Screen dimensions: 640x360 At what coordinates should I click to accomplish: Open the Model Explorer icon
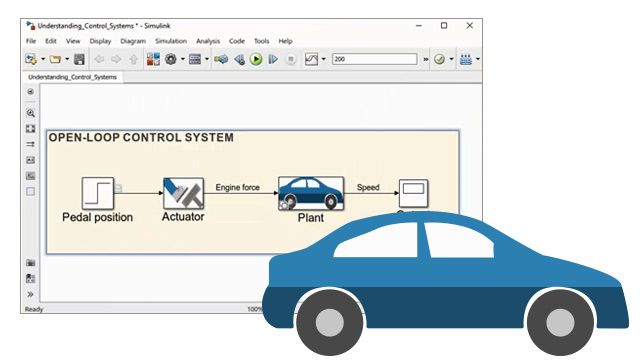[x=195, y=60]
